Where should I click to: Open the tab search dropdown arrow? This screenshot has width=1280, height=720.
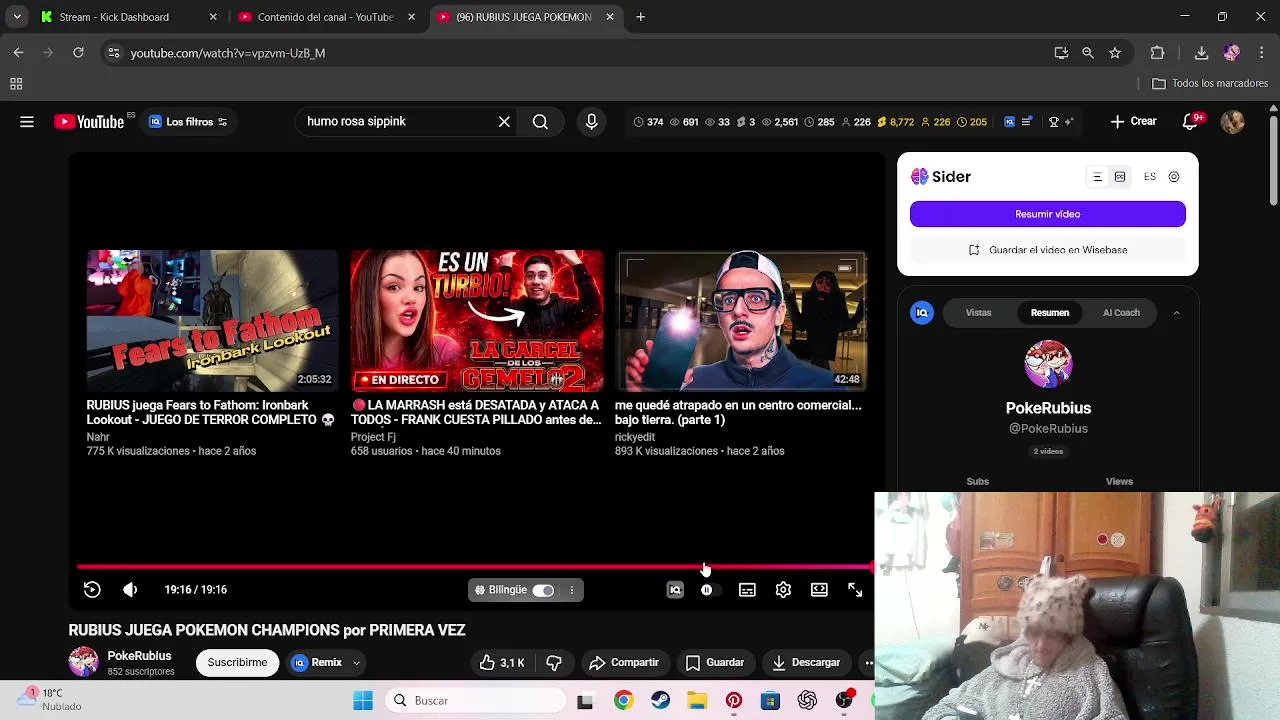(x=17, y=17)
